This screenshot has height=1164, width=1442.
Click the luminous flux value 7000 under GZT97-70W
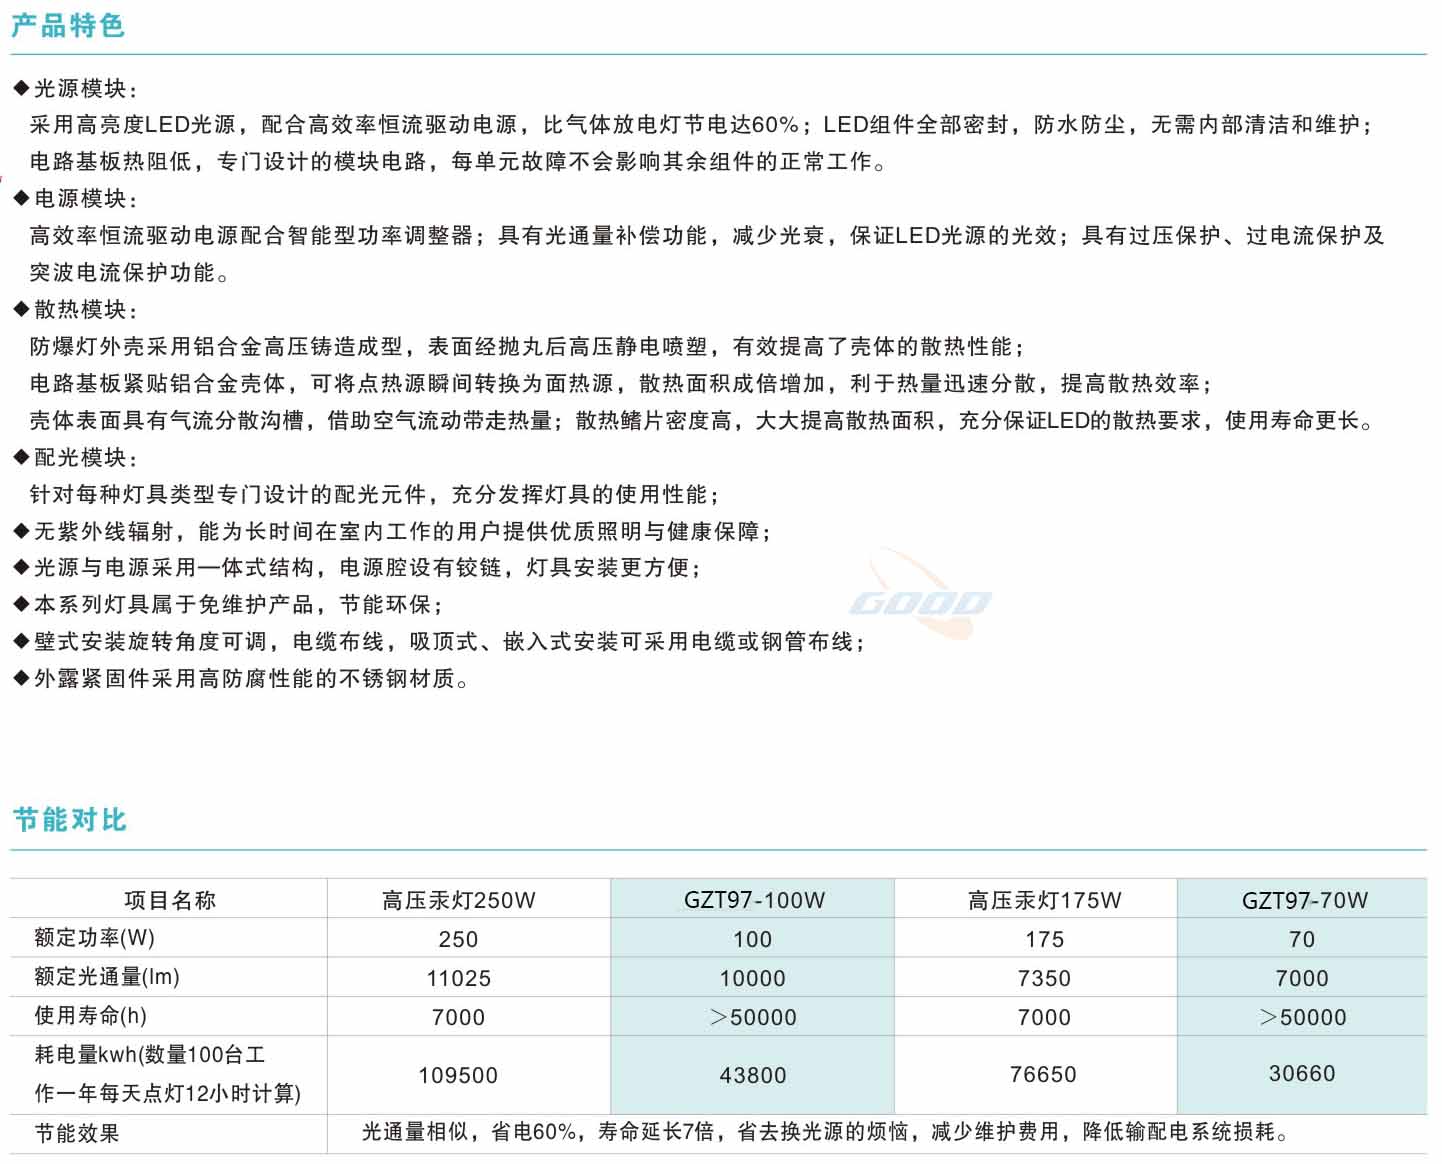tap(1302, 978)
